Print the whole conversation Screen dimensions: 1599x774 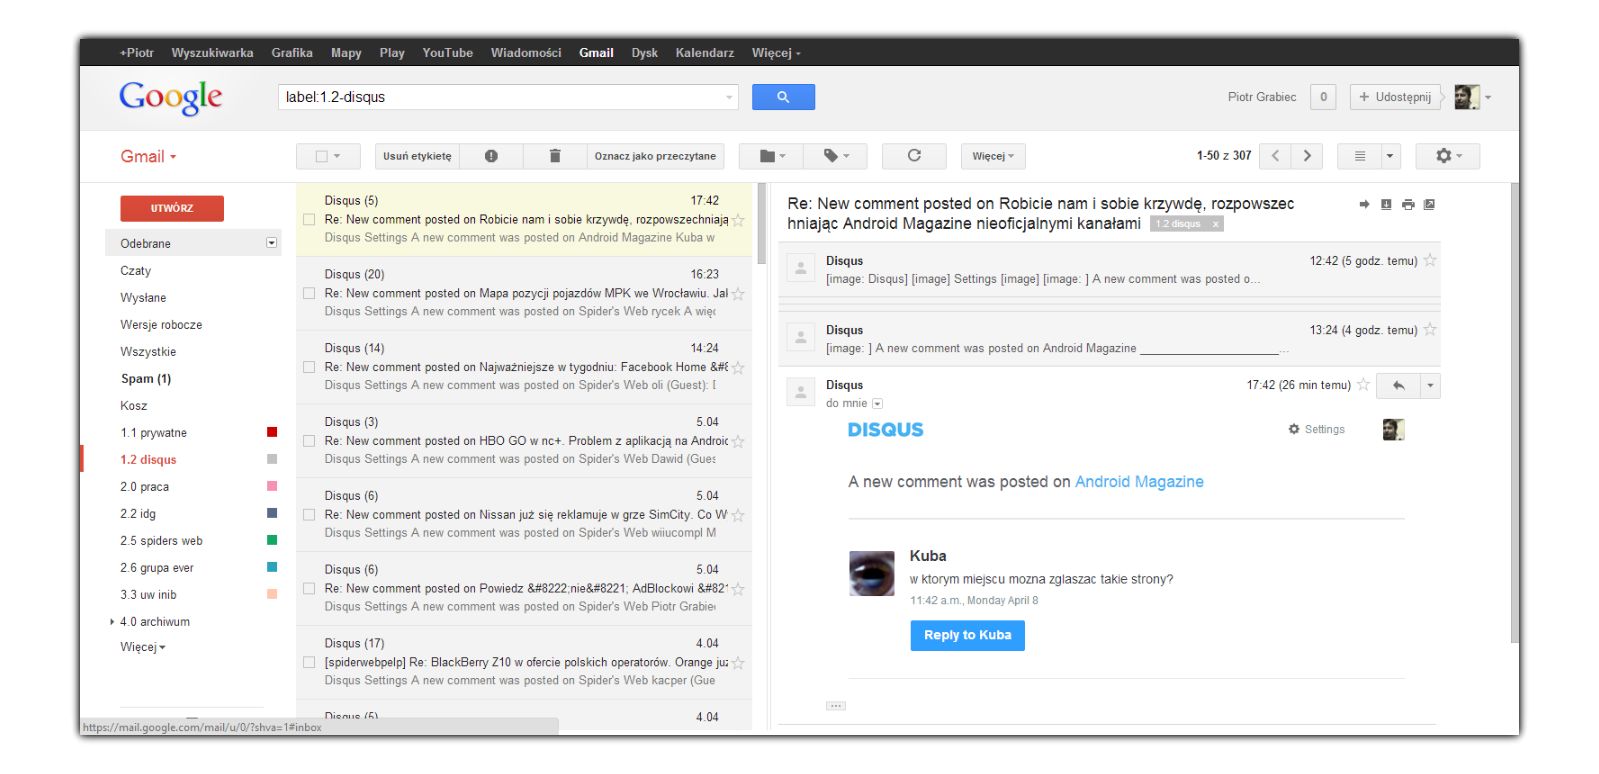coord(1408,204)
